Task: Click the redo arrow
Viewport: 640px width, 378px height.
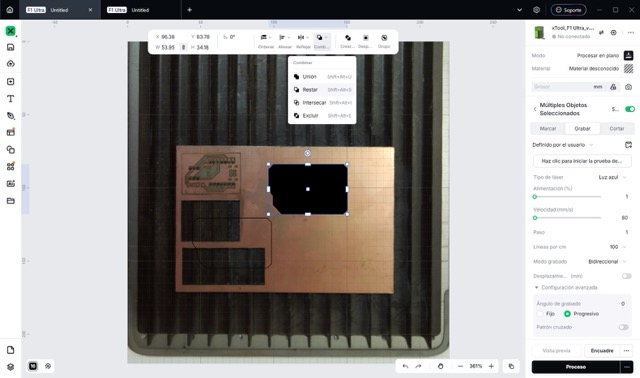Action: point(418,366)
